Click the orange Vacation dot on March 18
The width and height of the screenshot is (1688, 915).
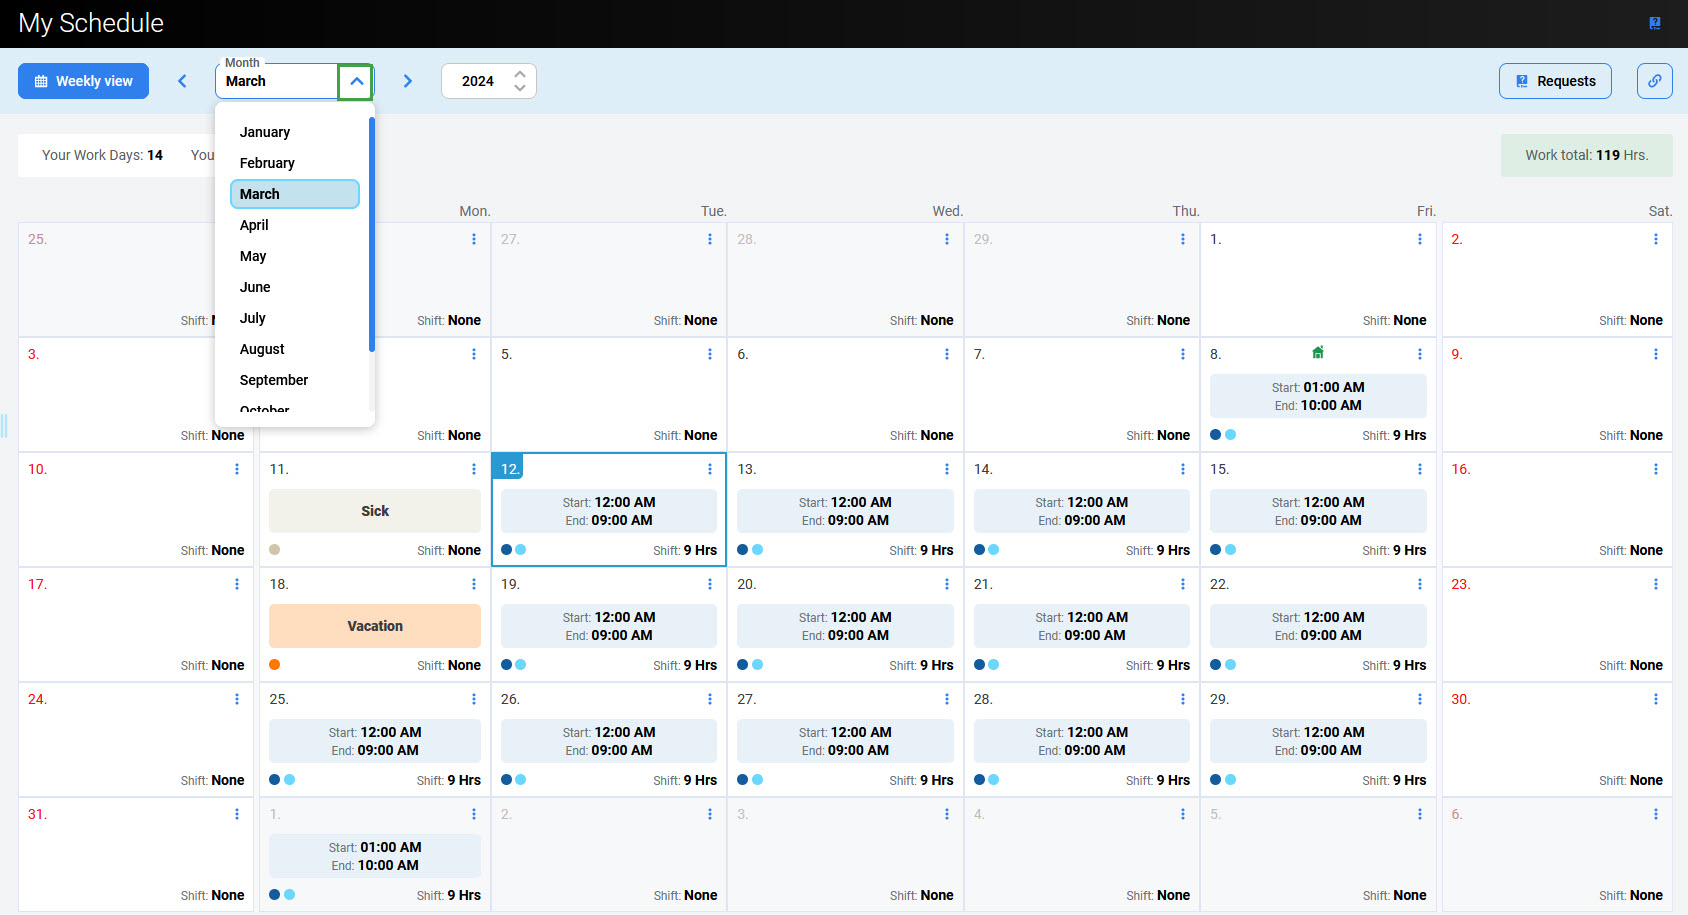pyautogui.click(x=275, y=665)
